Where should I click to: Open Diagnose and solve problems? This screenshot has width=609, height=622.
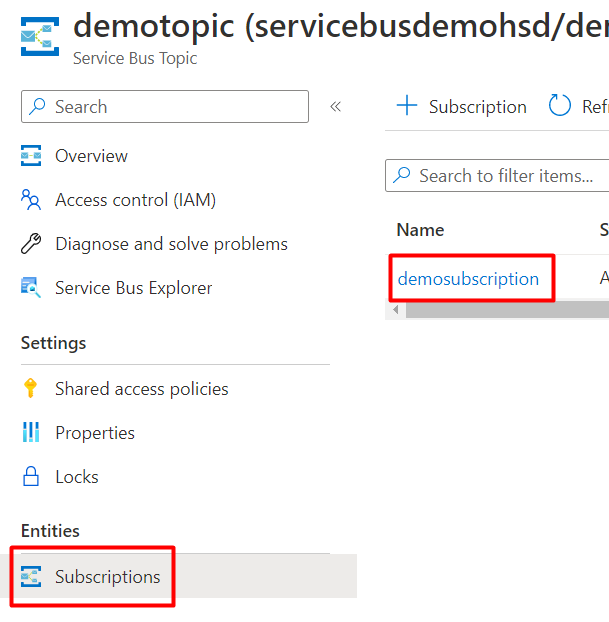171,244
